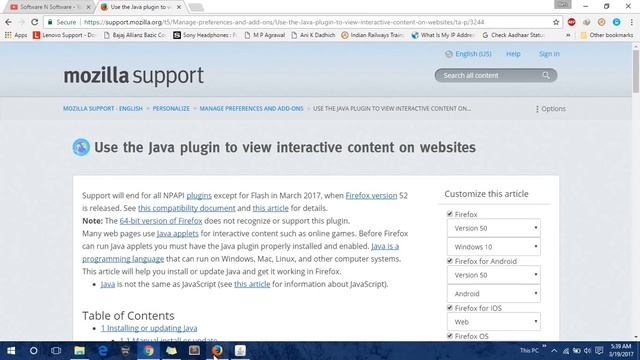Click Sign In link
Image resolution: width=640 pixels, height=360 pixels.
coord(549,54)
